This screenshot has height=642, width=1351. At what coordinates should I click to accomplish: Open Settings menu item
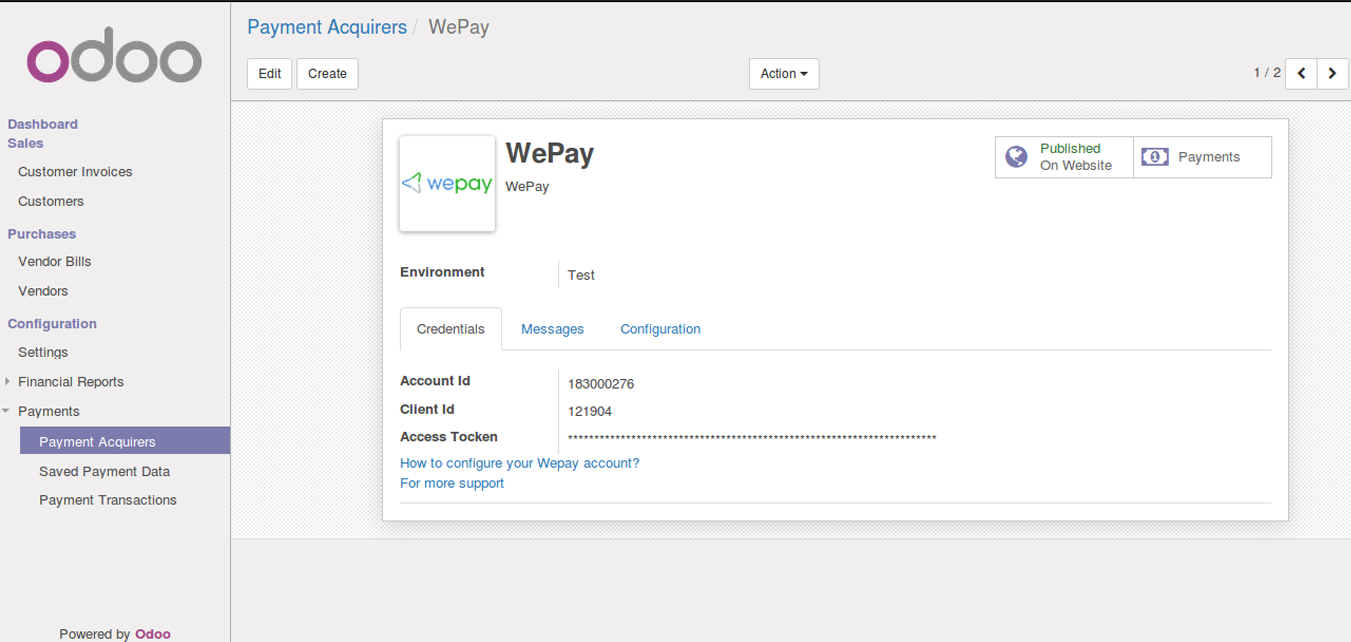click(x=43, y=352)
